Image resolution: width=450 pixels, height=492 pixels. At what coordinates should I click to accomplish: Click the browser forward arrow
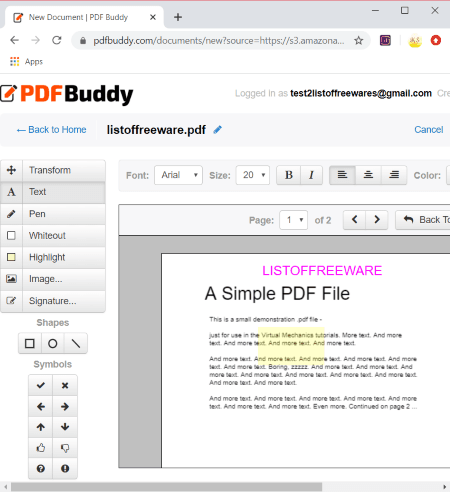click(x=35, y=40)
